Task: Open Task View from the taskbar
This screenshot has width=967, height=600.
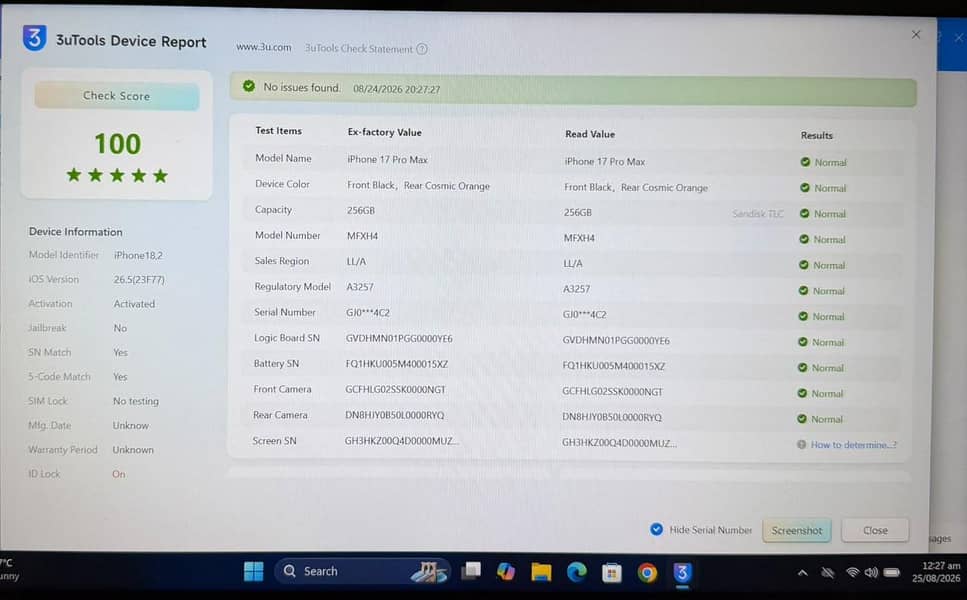Action: click(471, 571)
